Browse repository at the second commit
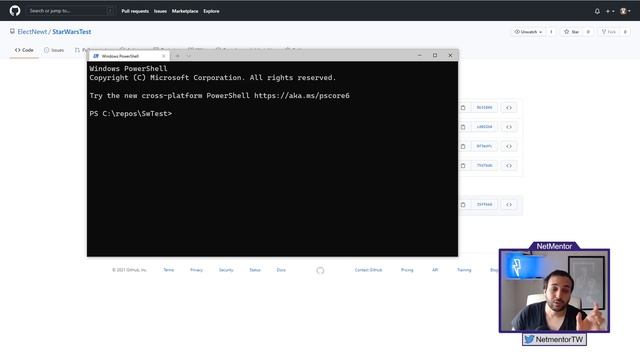The width and height of the screenshot is (640, 360). click(x=509, y=127)
